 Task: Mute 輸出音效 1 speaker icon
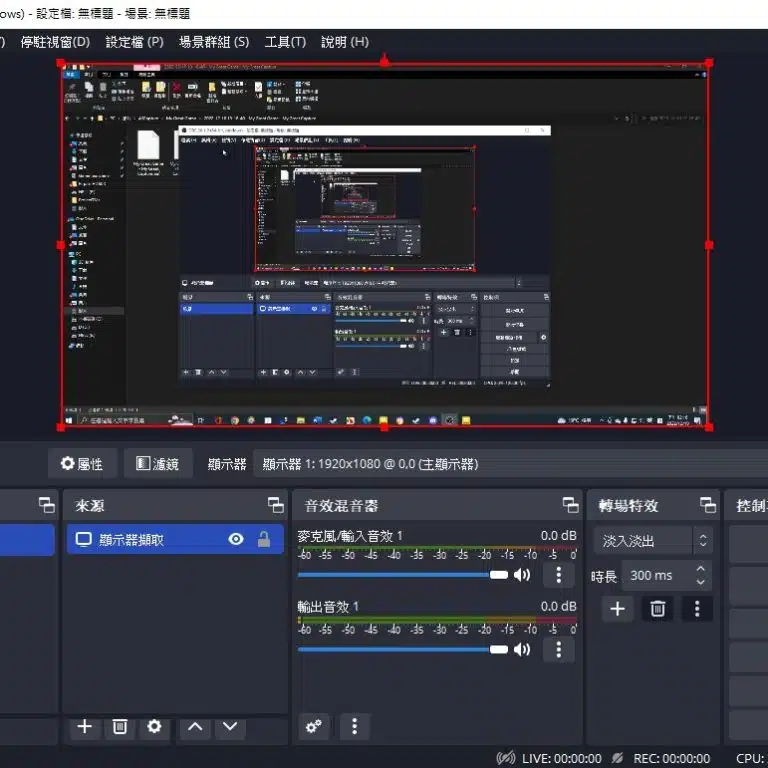pos(522,649)
